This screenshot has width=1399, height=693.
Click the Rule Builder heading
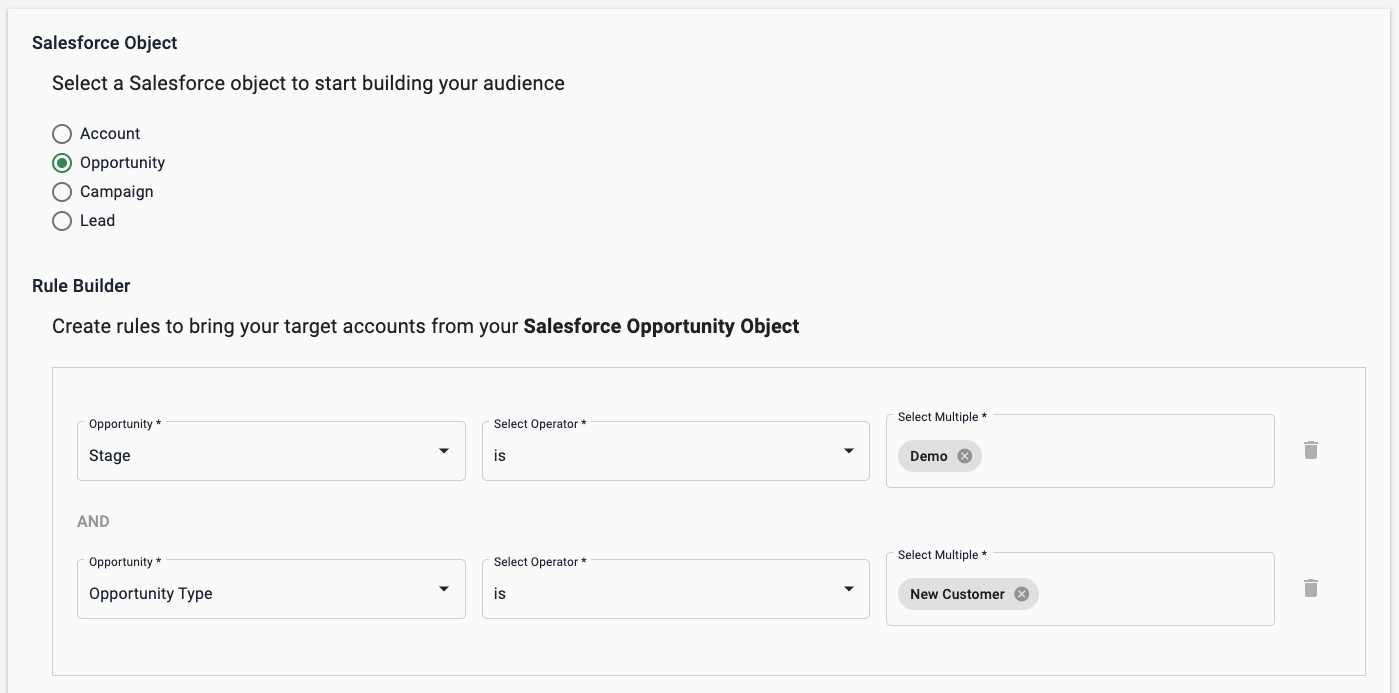[81, 286]
